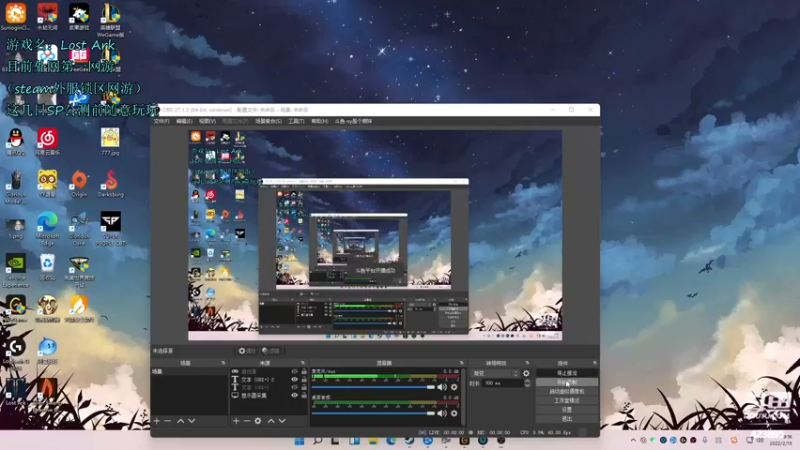Toggle lock on first source in list
The height and width of the screenshot is (450, 800).
coord(304,372)
